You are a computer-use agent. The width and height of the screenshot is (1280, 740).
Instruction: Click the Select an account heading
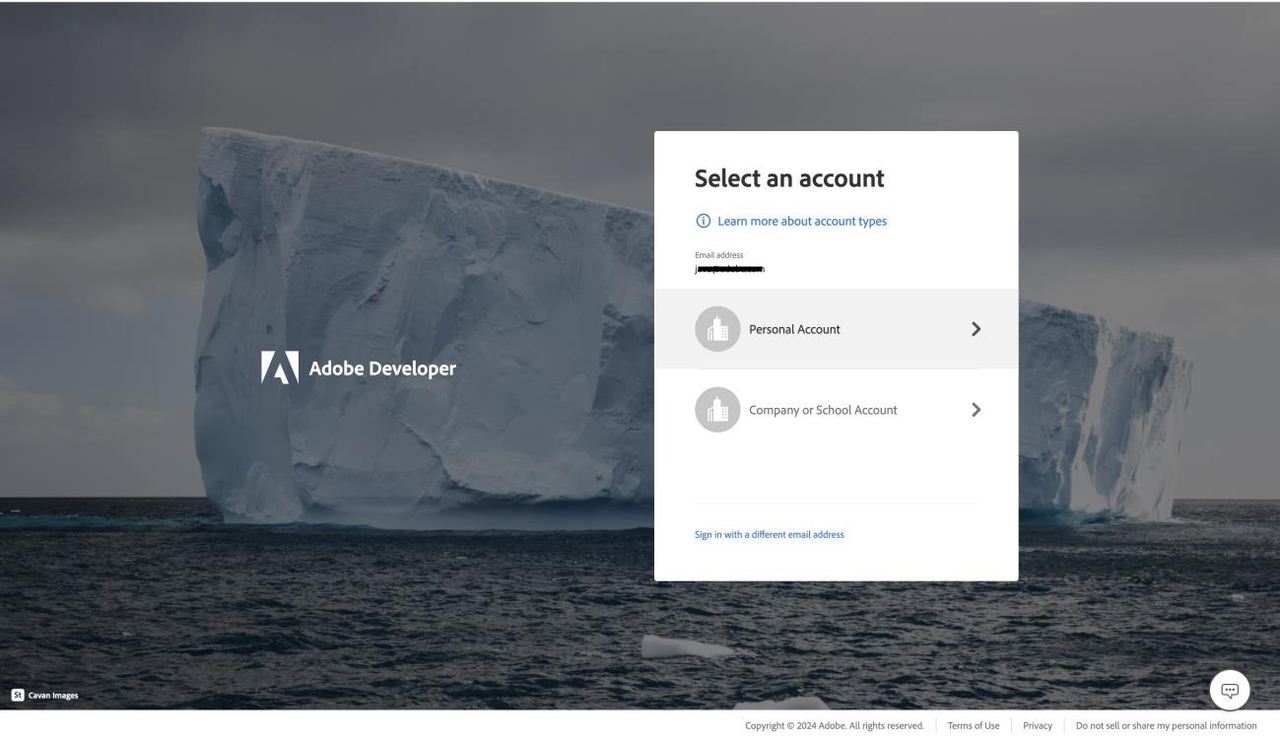click(x=789, y=178)
